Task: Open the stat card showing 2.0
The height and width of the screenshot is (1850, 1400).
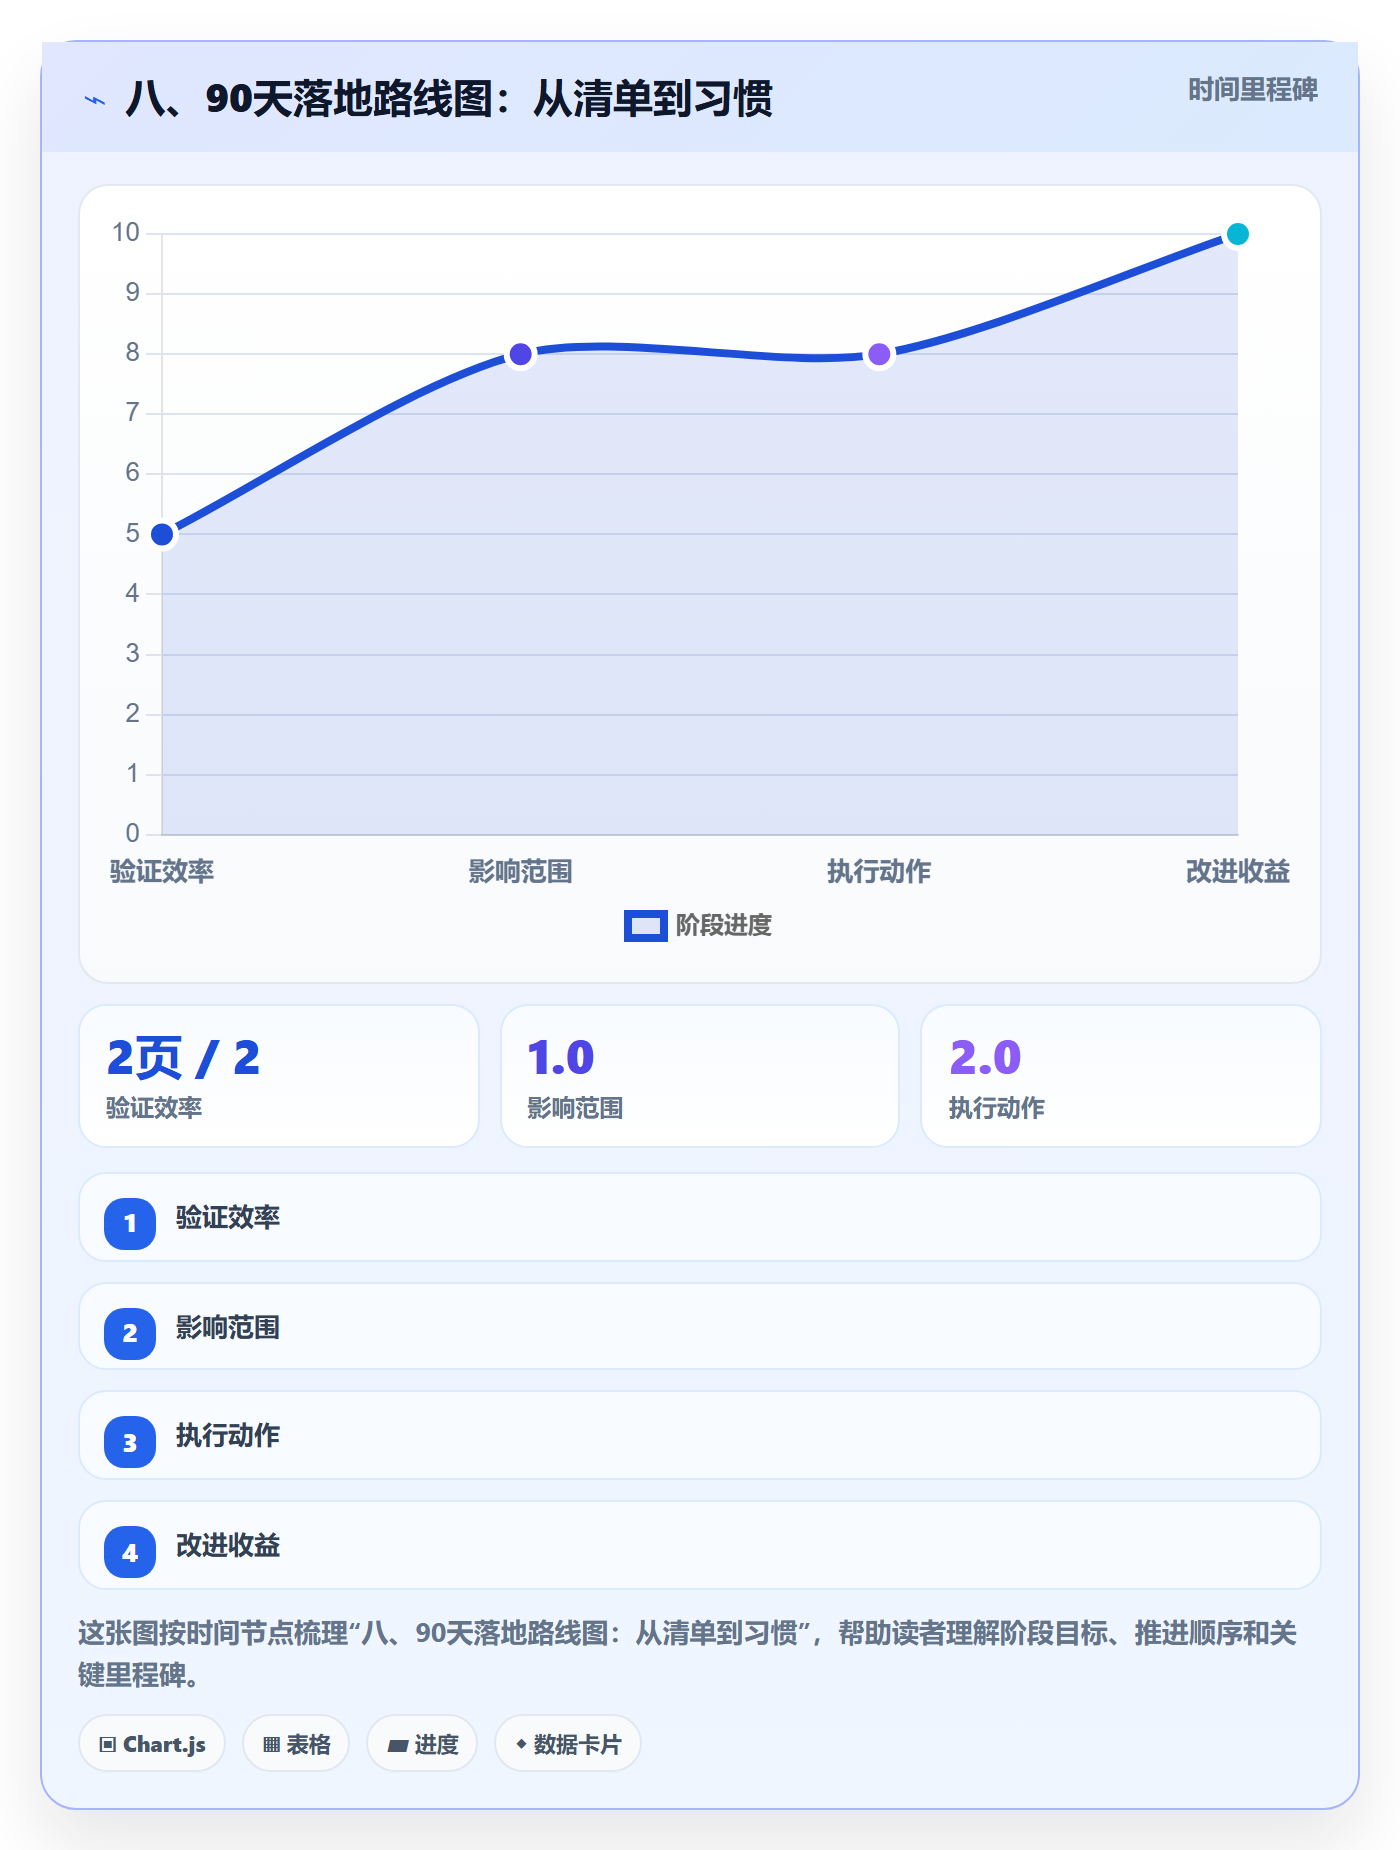Action: (1121, 1076)
